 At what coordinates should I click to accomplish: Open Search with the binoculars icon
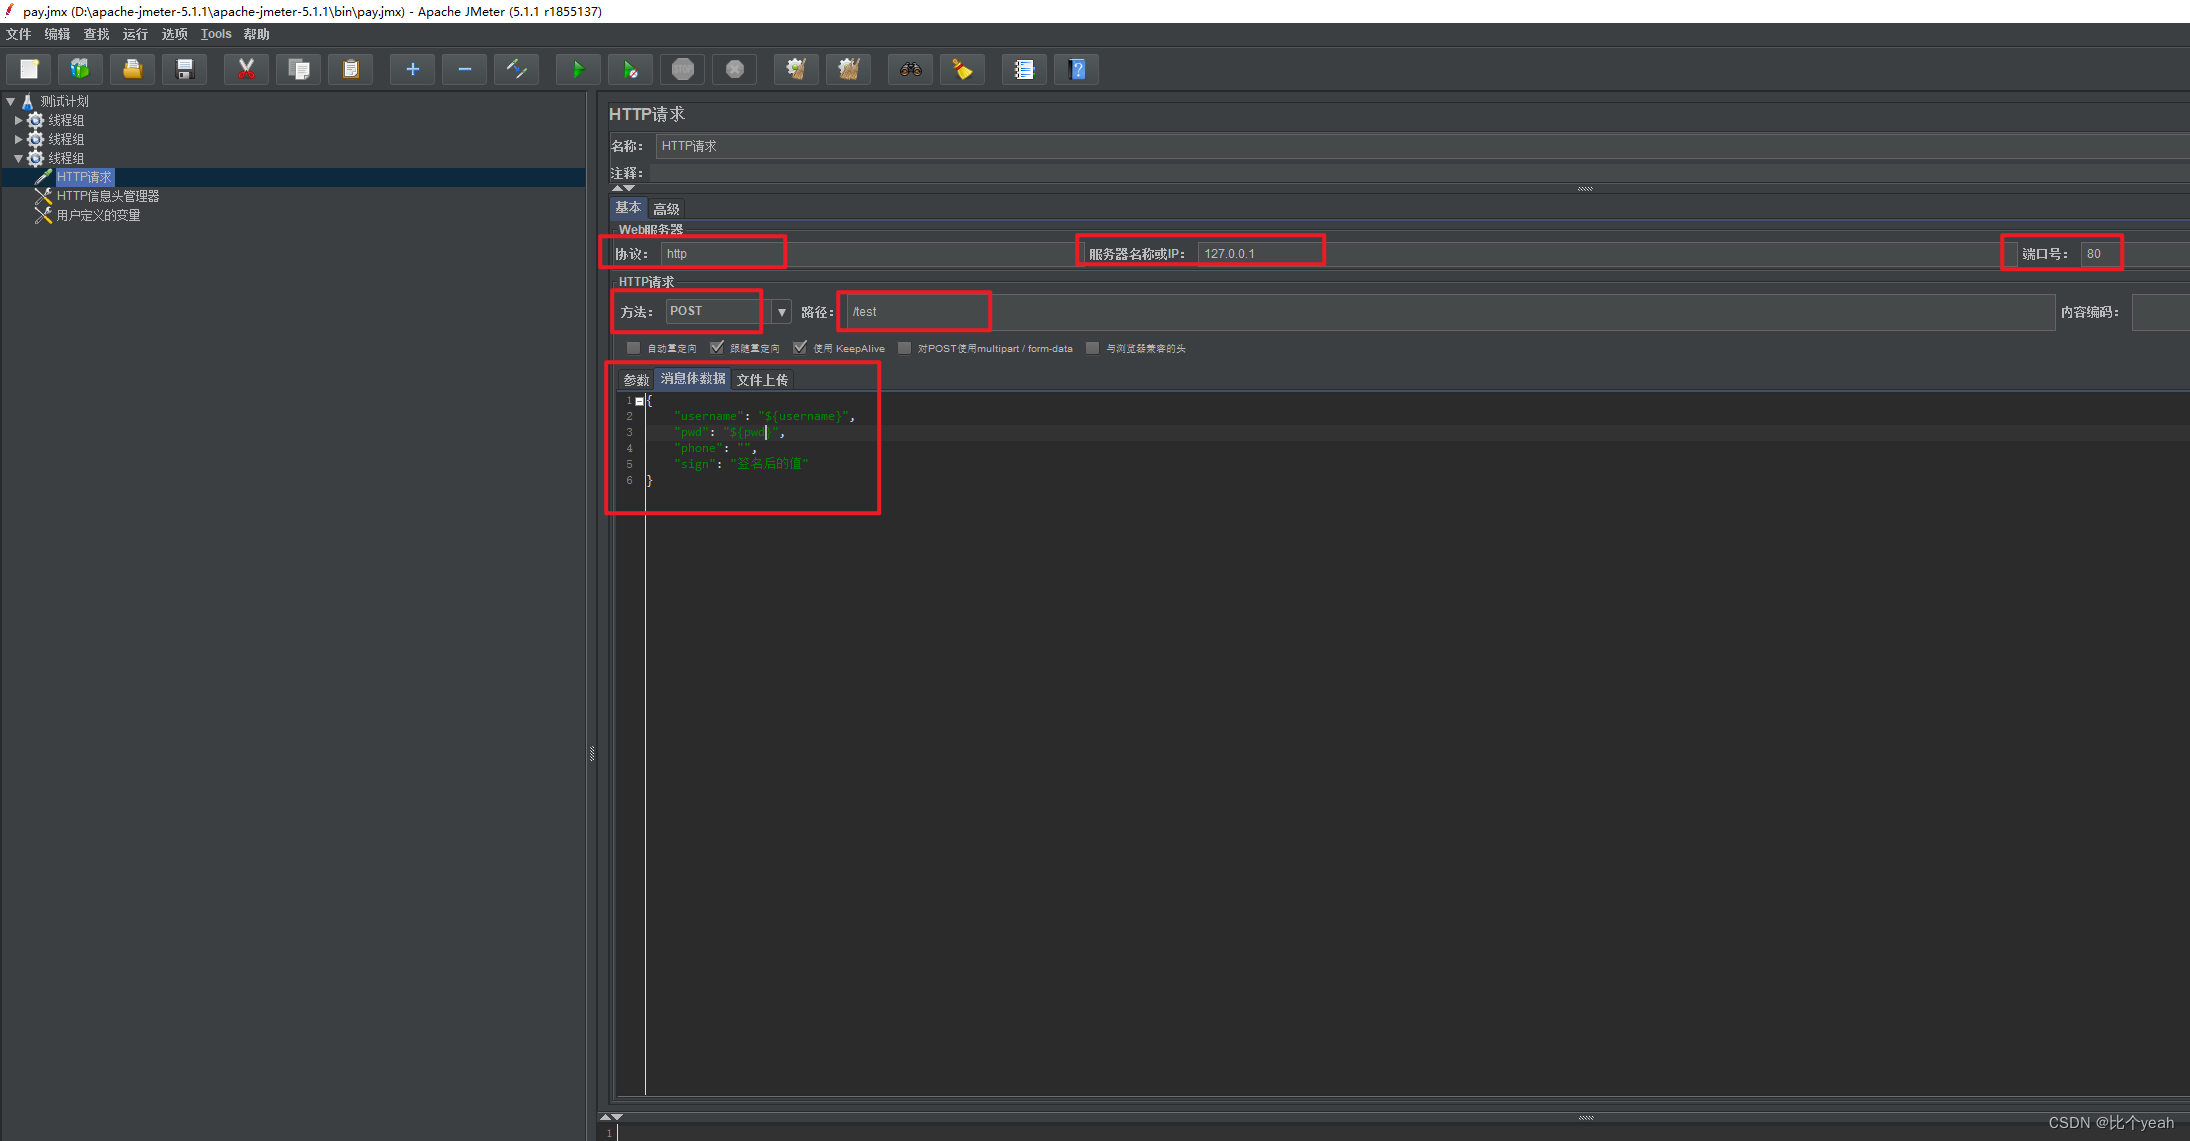911,69
